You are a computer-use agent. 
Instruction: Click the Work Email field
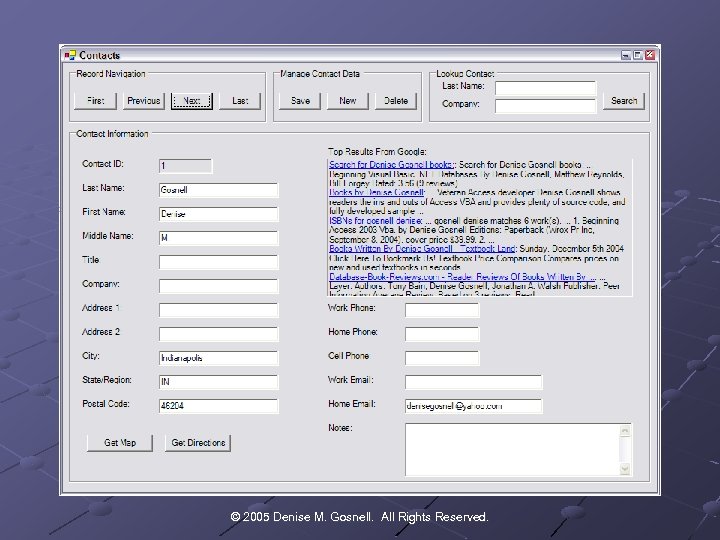473,382
